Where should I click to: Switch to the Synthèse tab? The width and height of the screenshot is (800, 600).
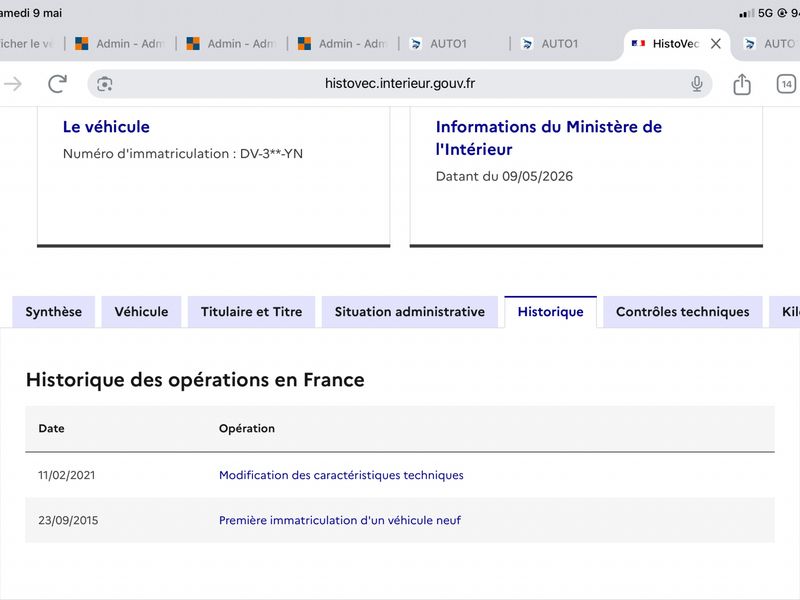click(x=54, y=312)
